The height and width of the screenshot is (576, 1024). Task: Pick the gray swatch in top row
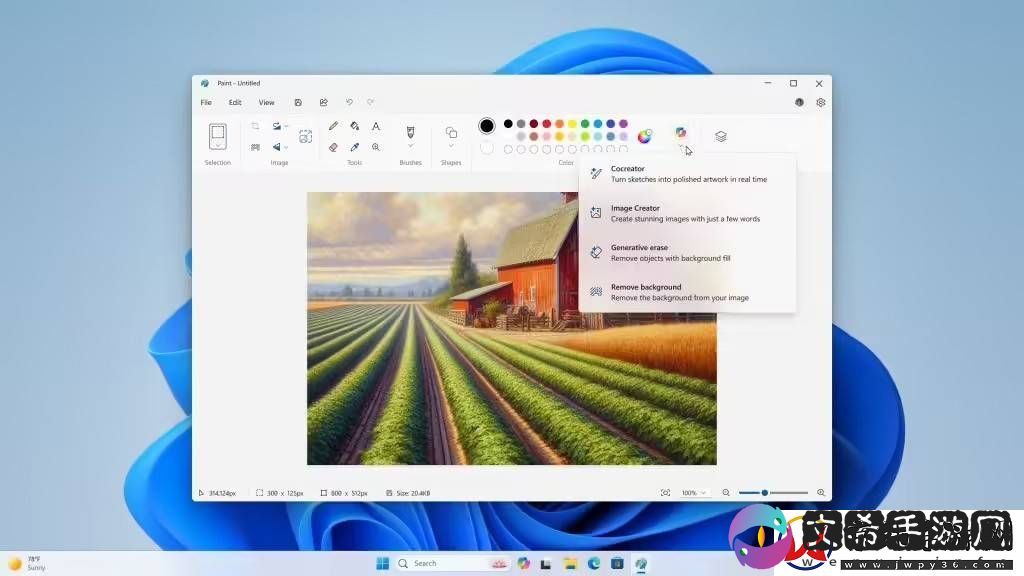pos(521,123)
